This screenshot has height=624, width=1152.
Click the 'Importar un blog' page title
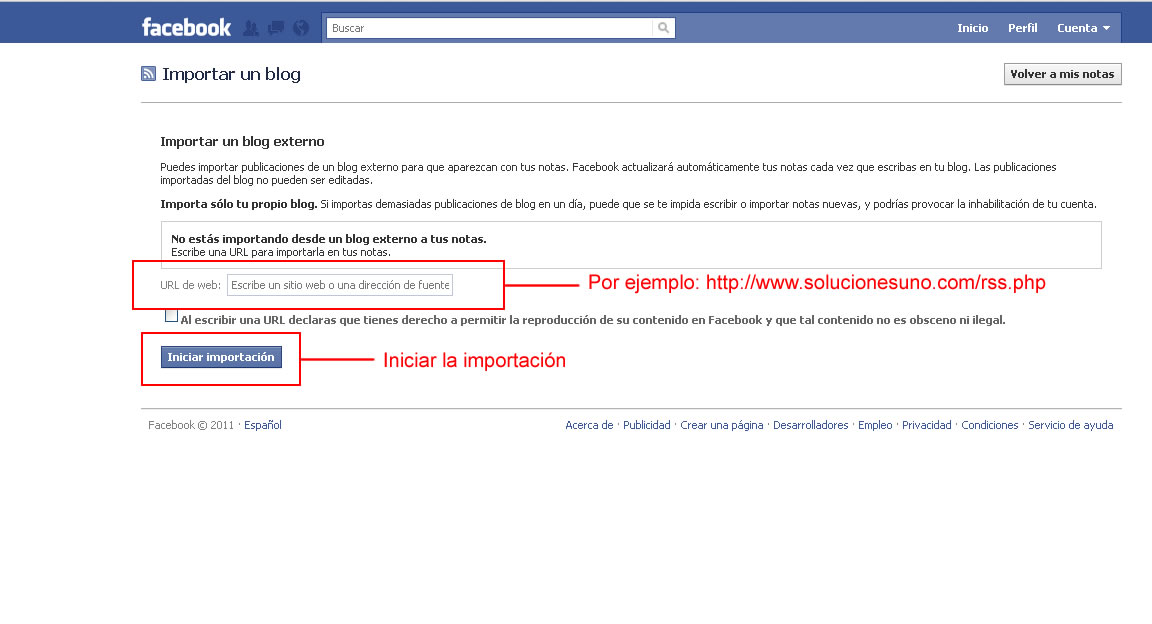(x=231, y=74)
